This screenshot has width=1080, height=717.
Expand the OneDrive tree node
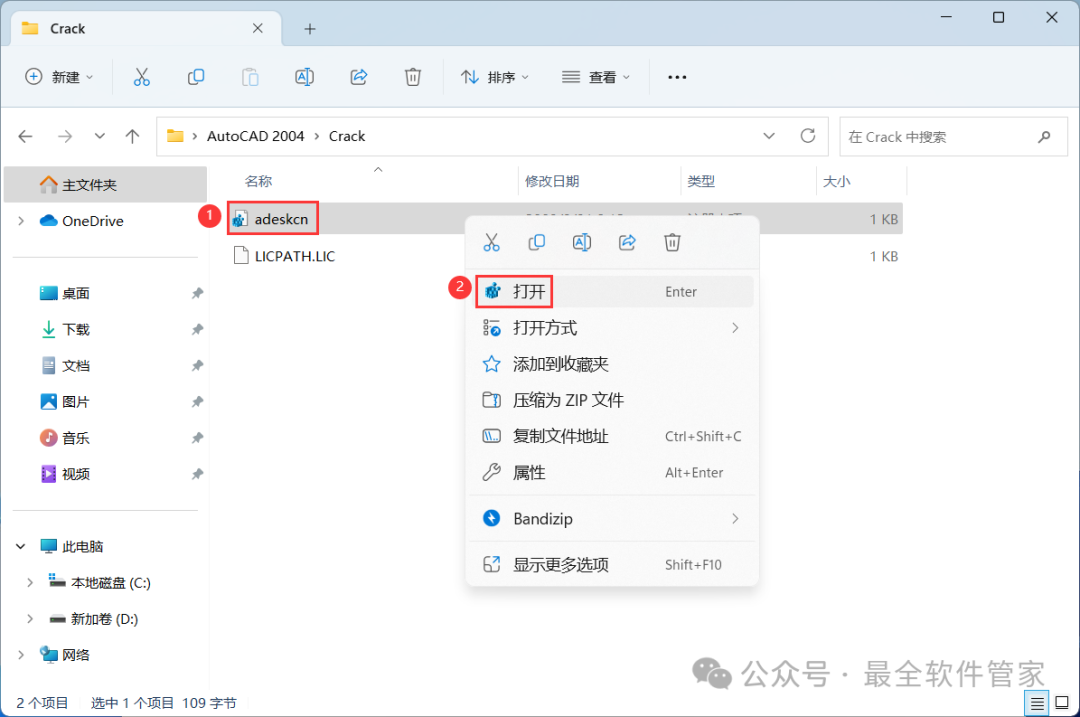point(21,221)
